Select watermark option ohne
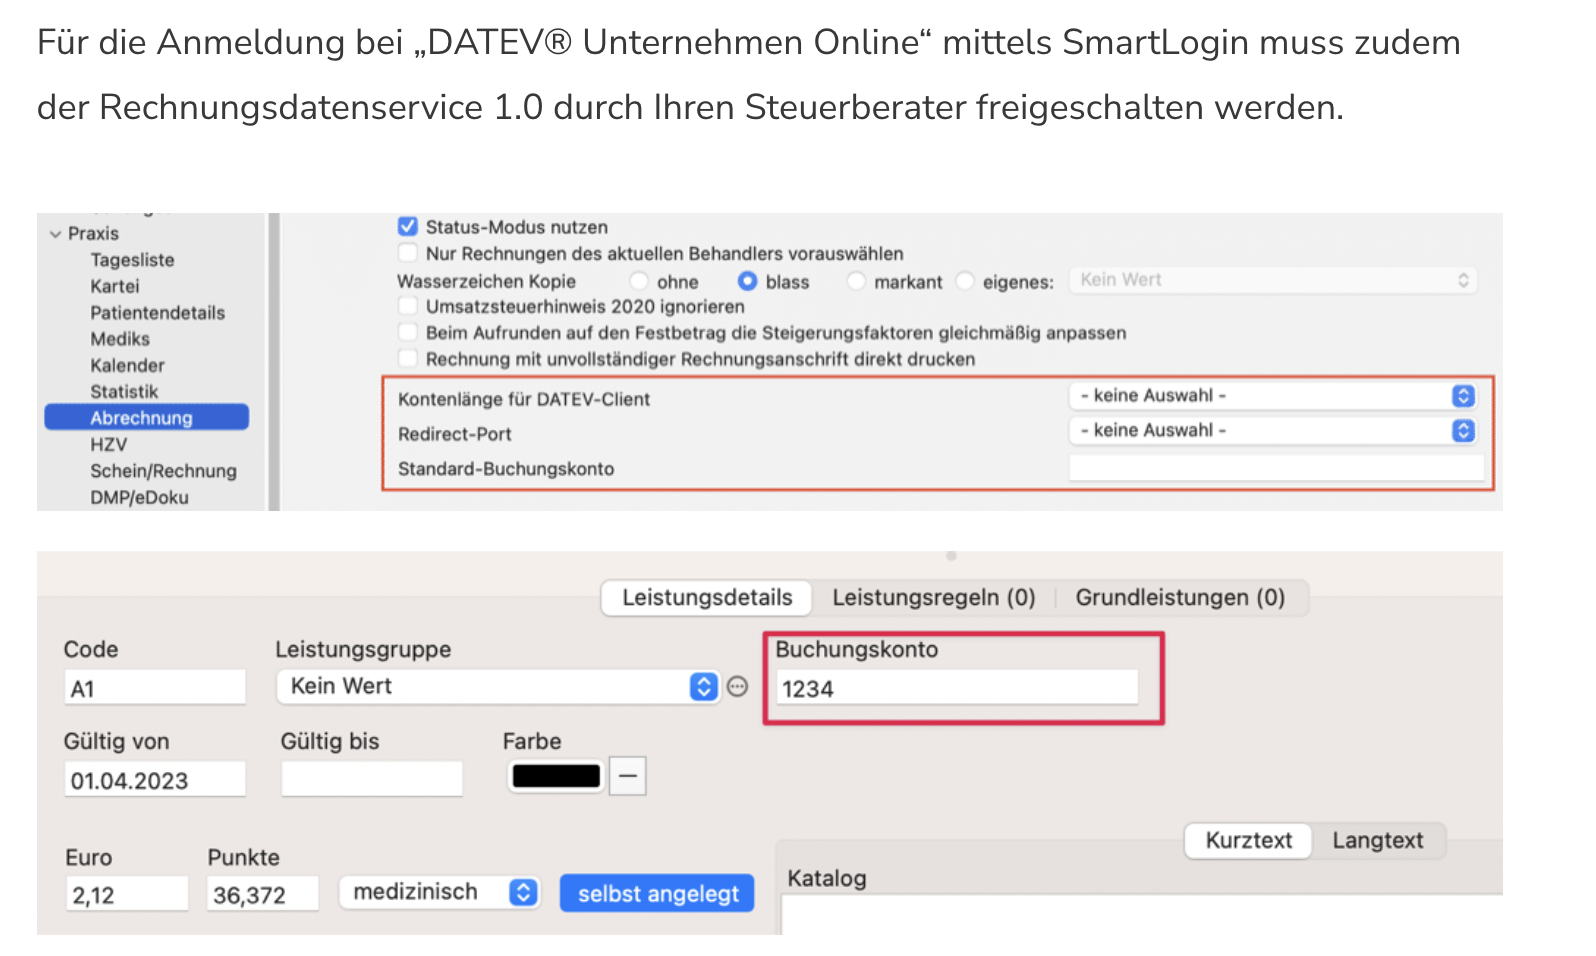 (x=639, y=282)
